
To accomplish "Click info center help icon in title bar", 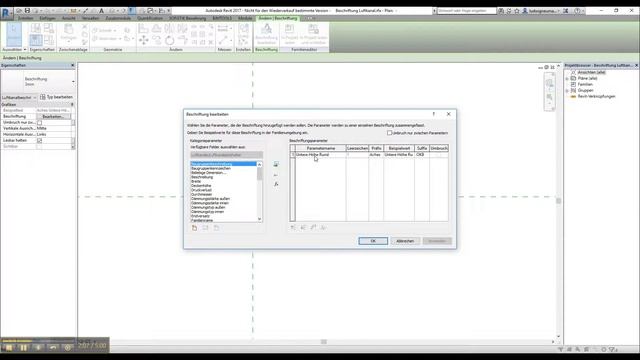I will tap(577, 11).
